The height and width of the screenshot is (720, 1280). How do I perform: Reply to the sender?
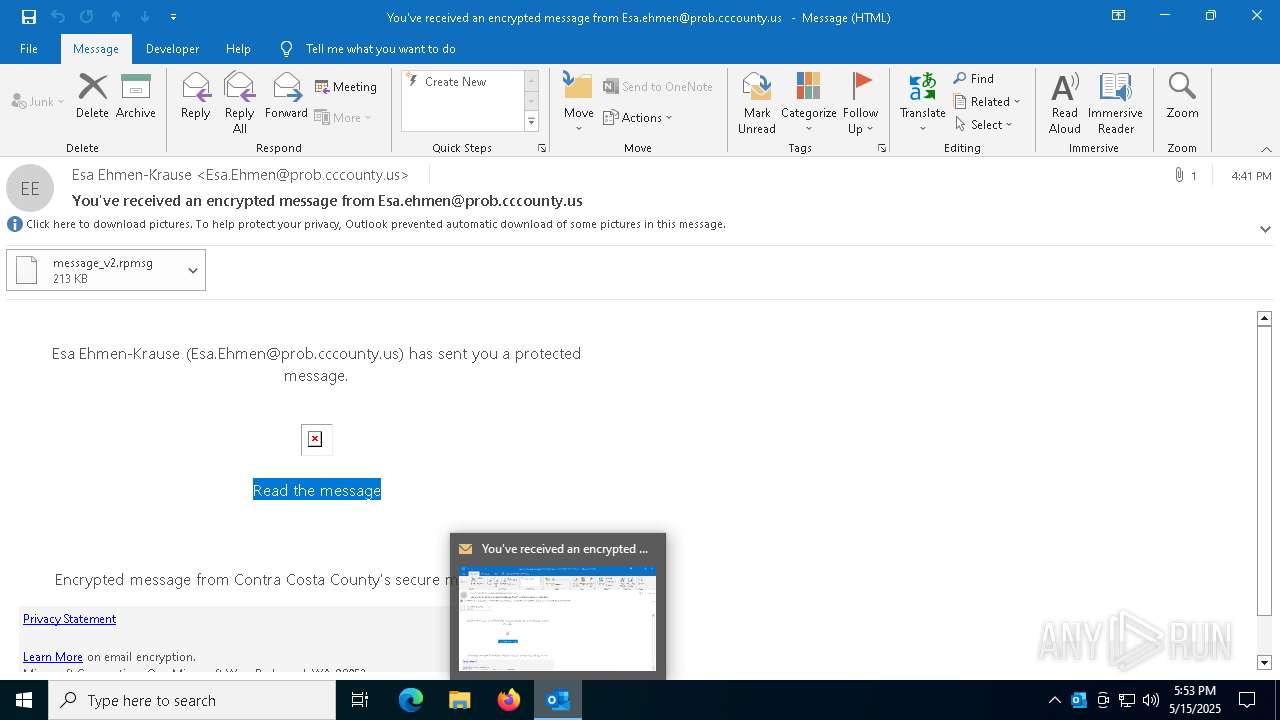click(195, 97)
